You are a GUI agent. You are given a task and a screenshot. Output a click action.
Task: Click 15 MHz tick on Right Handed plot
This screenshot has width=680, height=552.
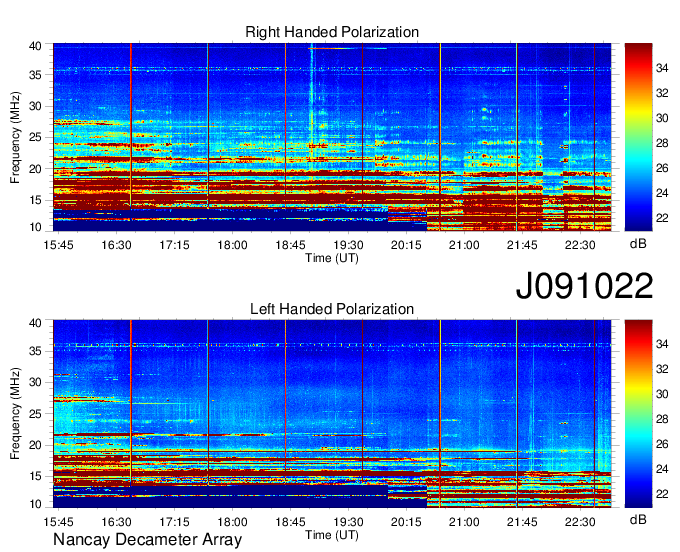click(x=35, y=200)
